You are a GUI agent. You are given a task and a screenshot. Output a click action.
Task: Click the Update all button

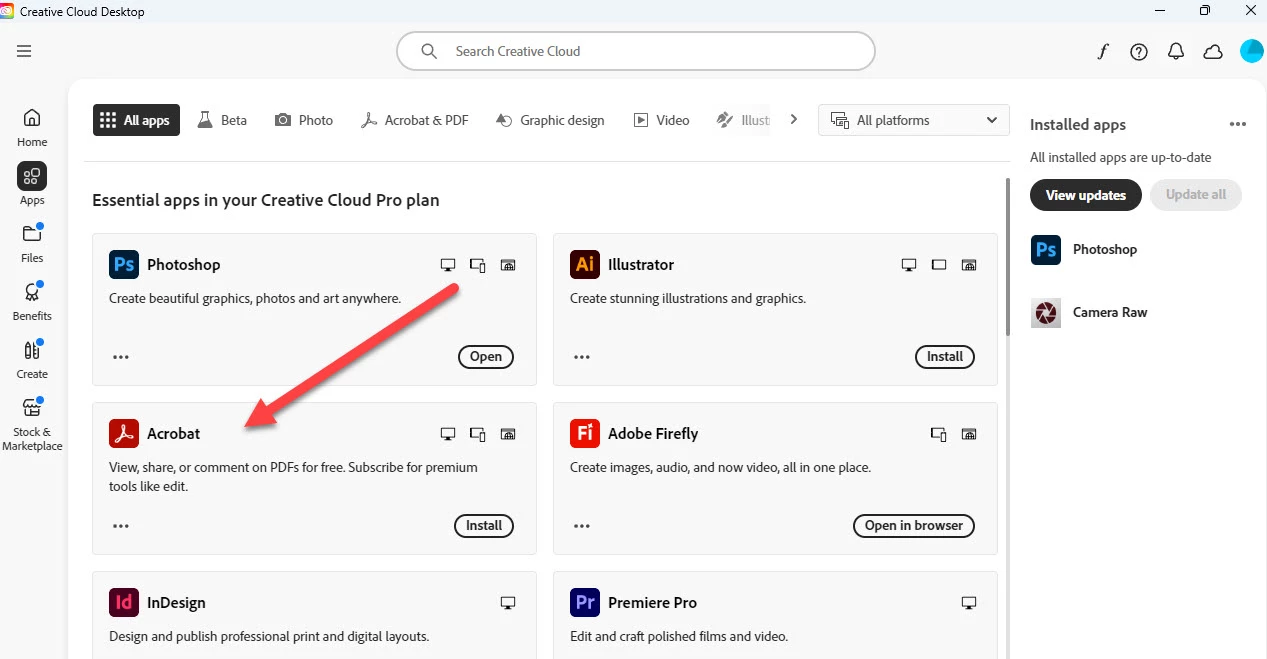click(1196, 195)
